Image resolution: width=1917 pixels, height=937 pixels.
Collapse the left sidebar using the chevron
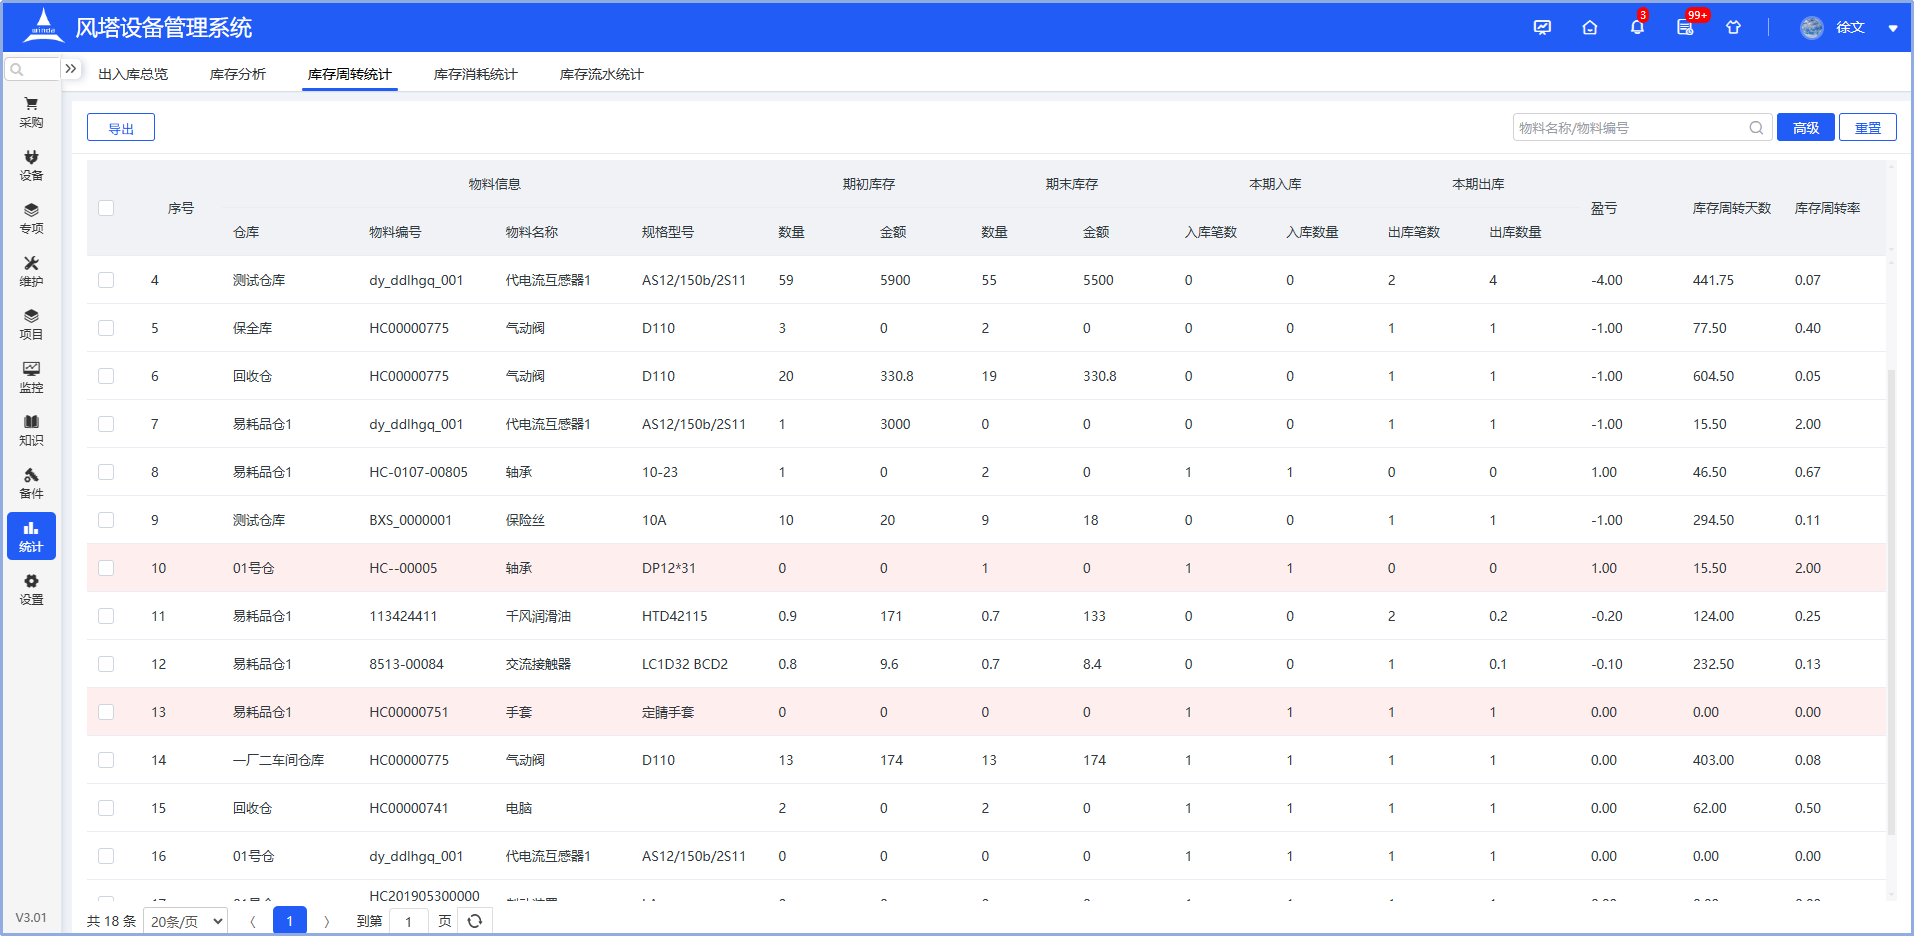click(x=71, y=68)
